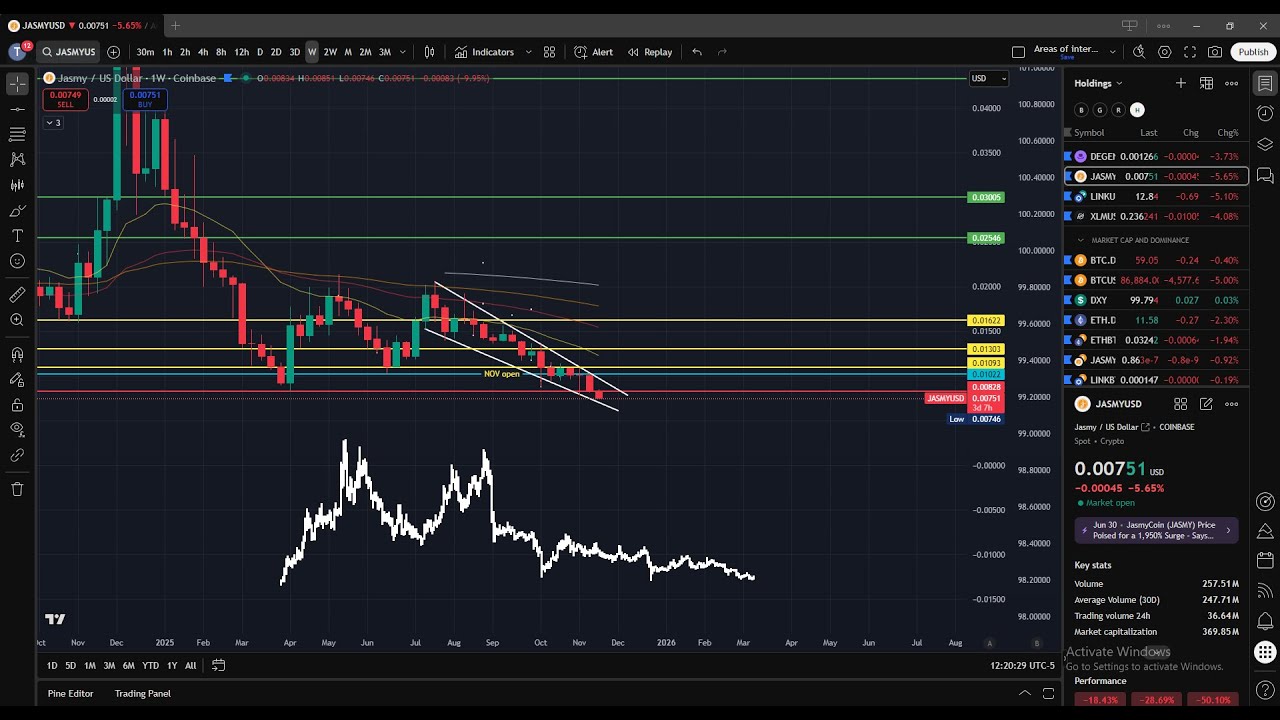Open candlestick chart type selector
Image resolution: width=1280 pixels, height=720 pixels.
(x=429, y=52)
